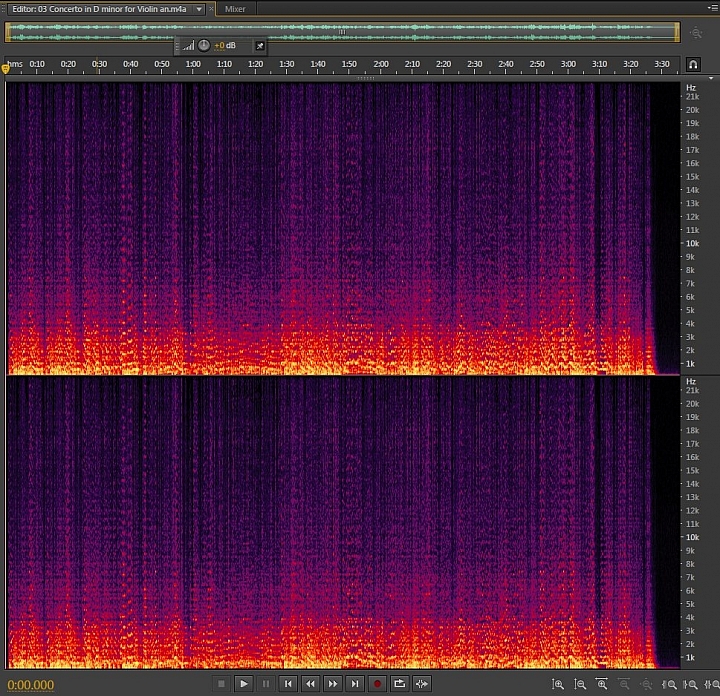Click Zoom Out Amplitude icon
720x696 pixels.
click(580, 685)
